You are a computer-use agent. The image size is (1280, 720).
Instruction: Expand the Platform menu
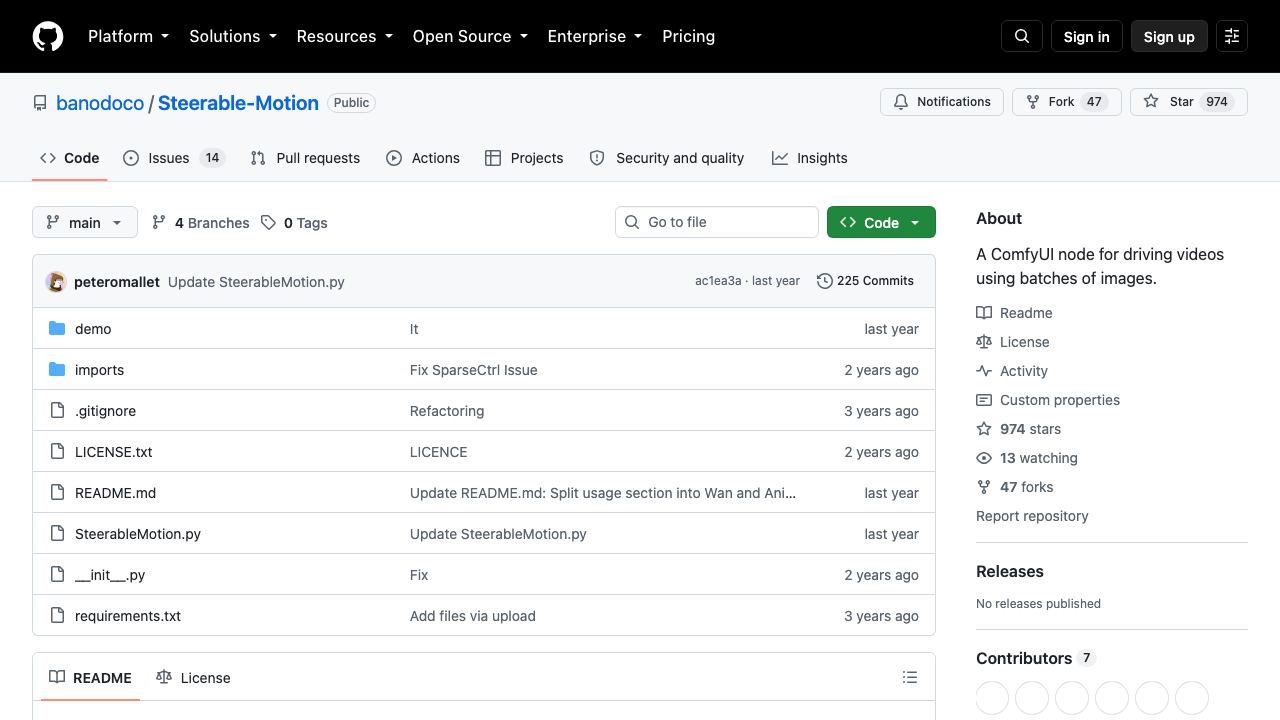click(128, 36)
